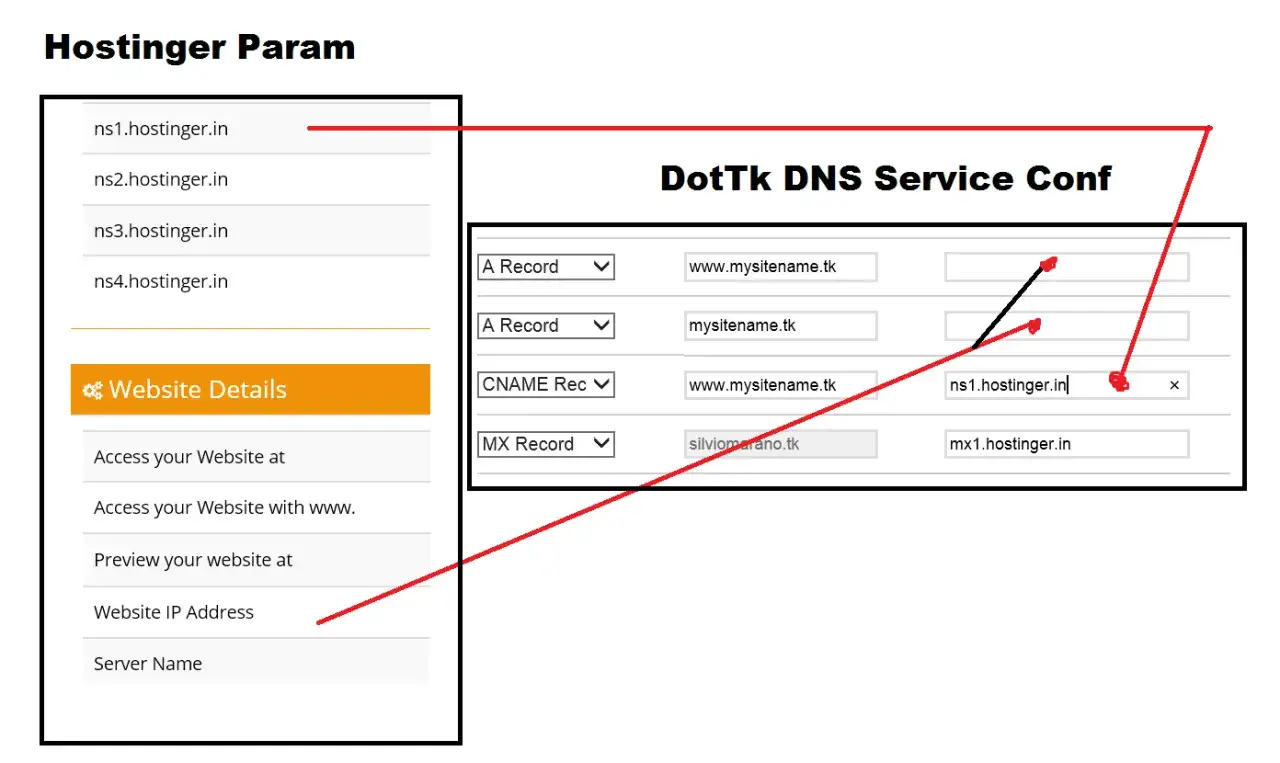
Task: Click the greyed silviomarano.tk field
Action: point(781,444)
